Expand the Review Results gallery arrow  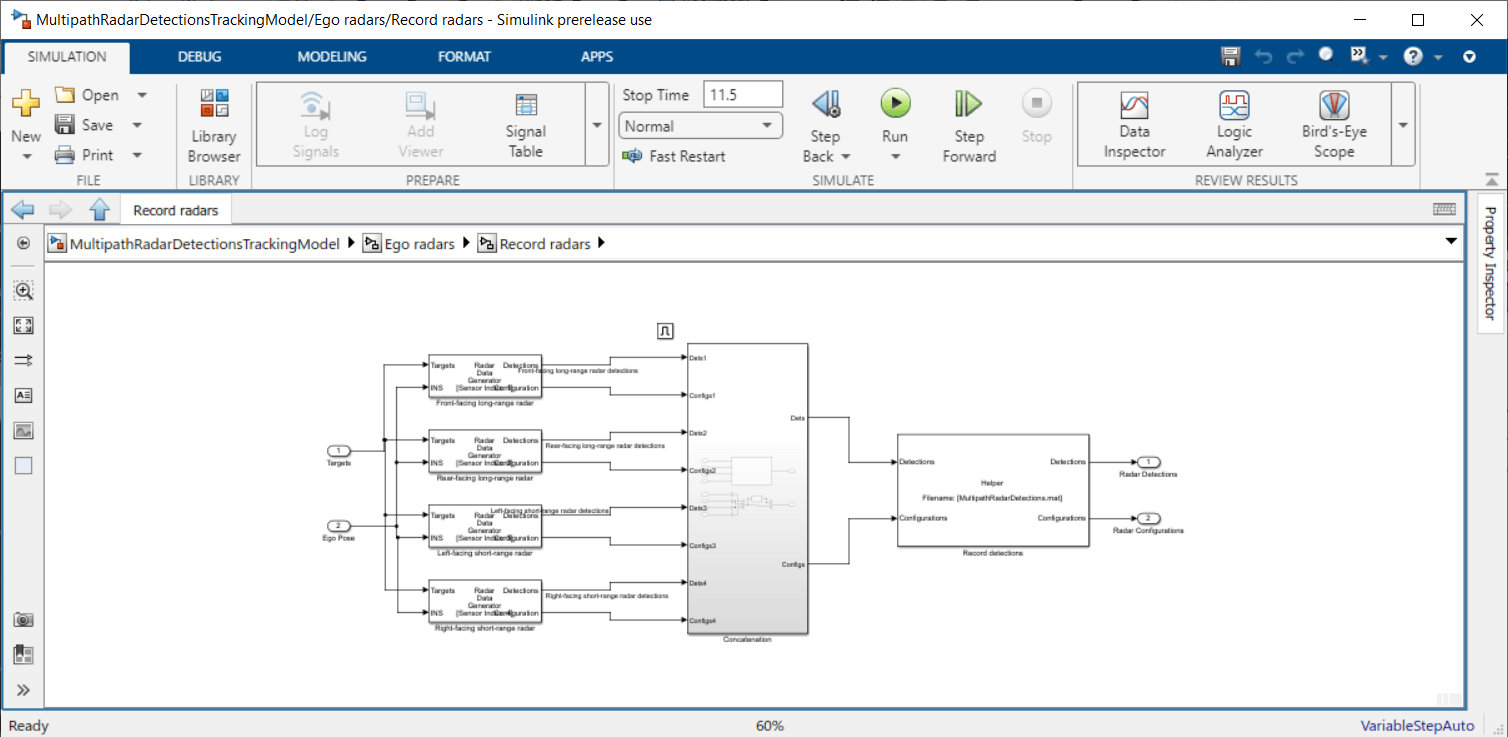point(1403,125)
